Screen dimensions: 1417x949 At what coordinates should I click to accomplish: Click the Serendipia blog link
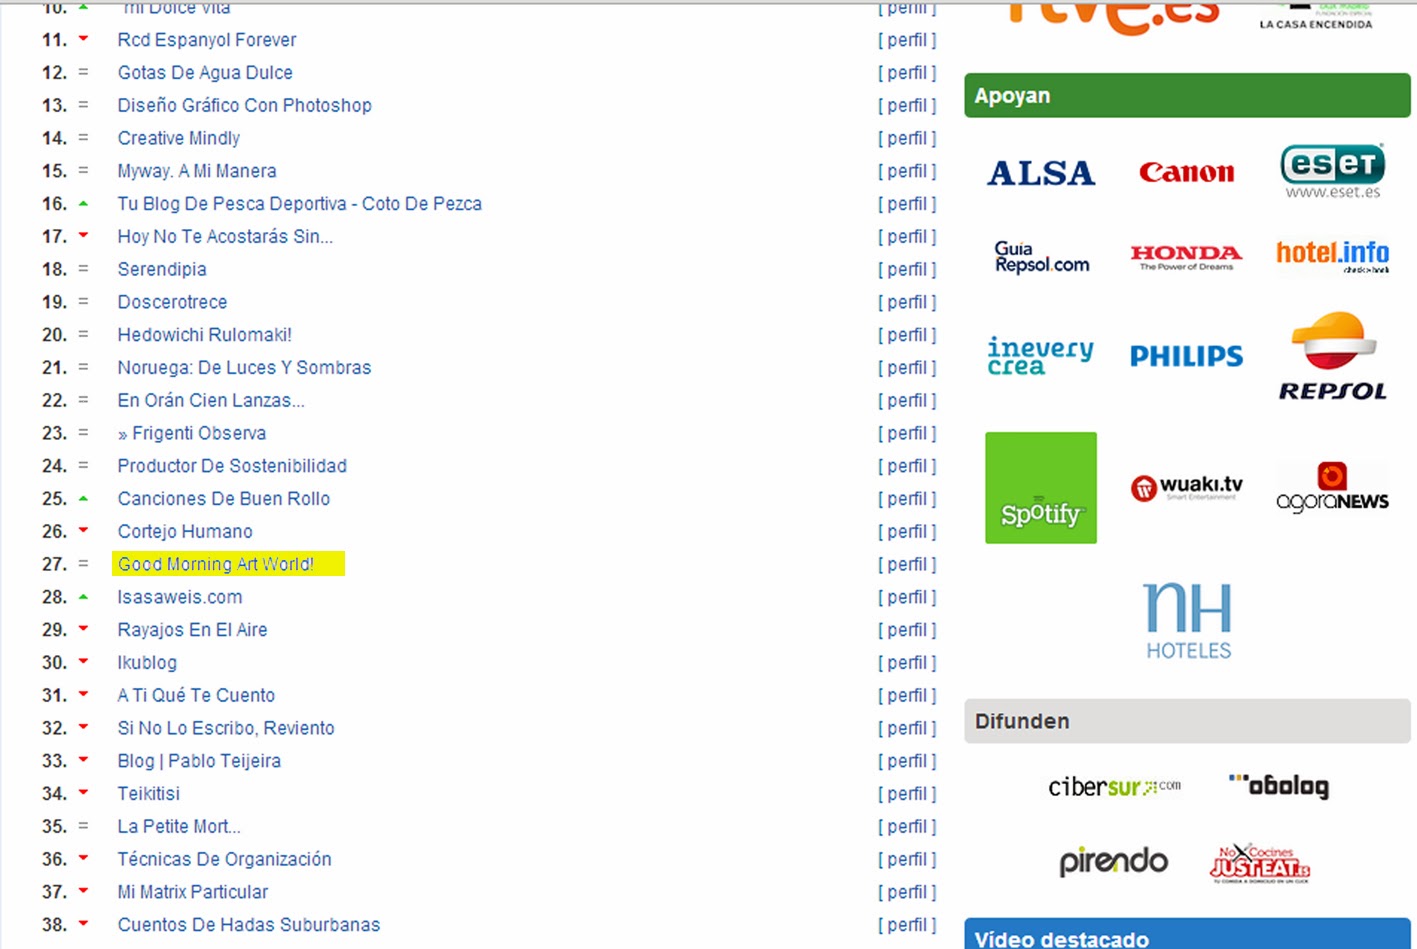coord(162,269)
